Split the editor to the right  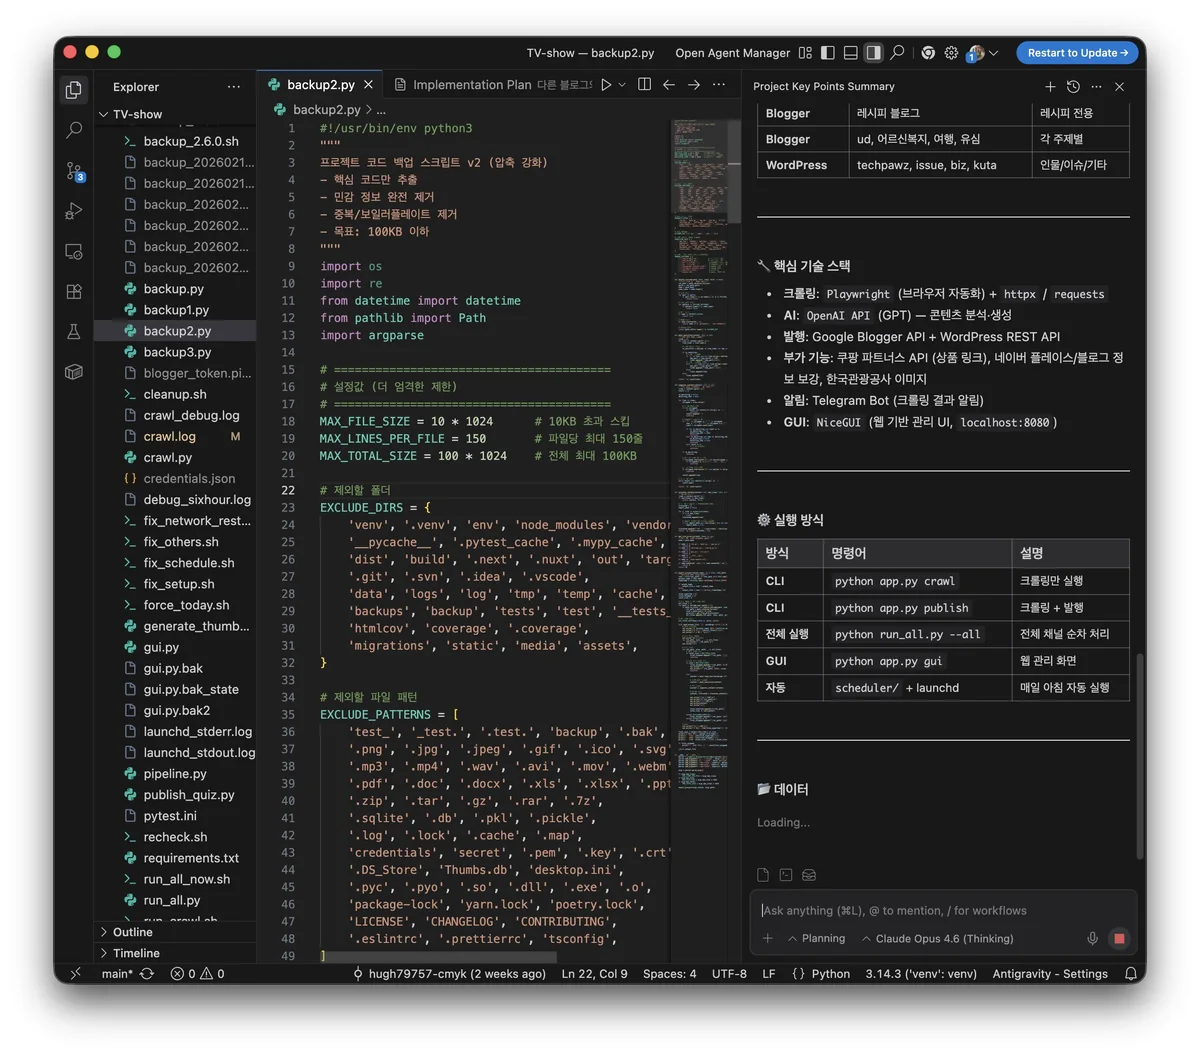tap(645, 85)
